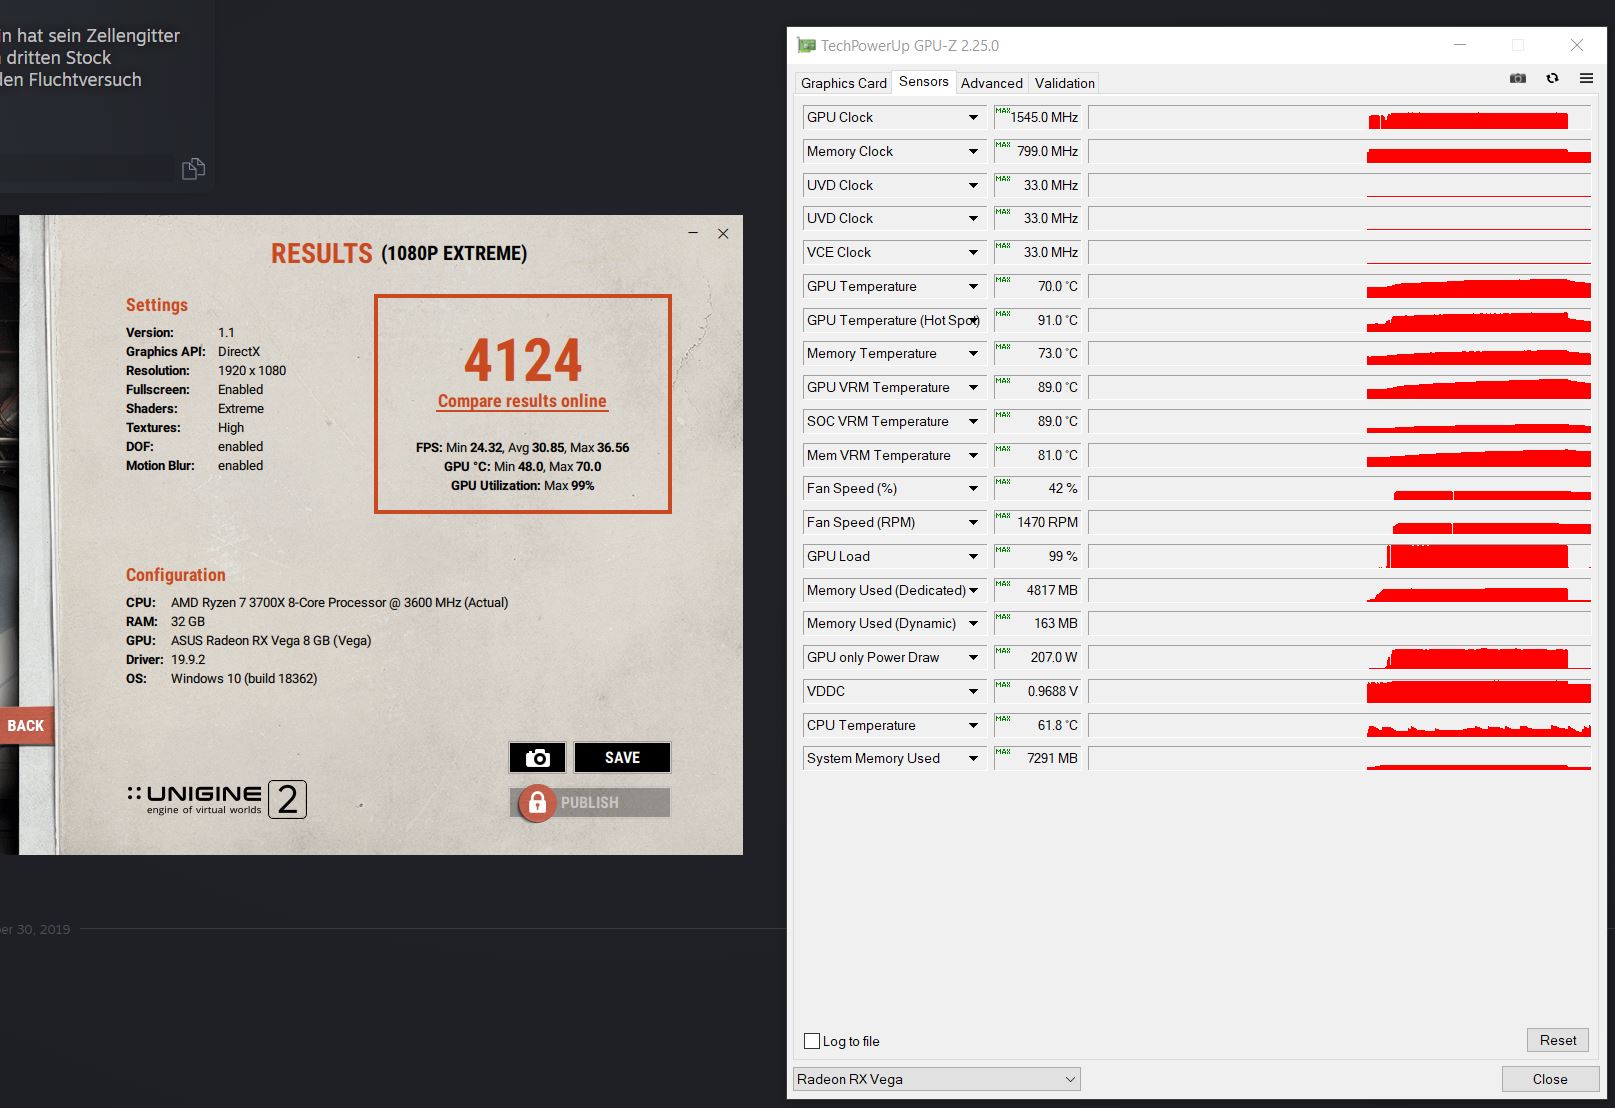Click the VDDC sensor graph
This screenshot has height=1108, width=1615.
tap(1339, 691)
